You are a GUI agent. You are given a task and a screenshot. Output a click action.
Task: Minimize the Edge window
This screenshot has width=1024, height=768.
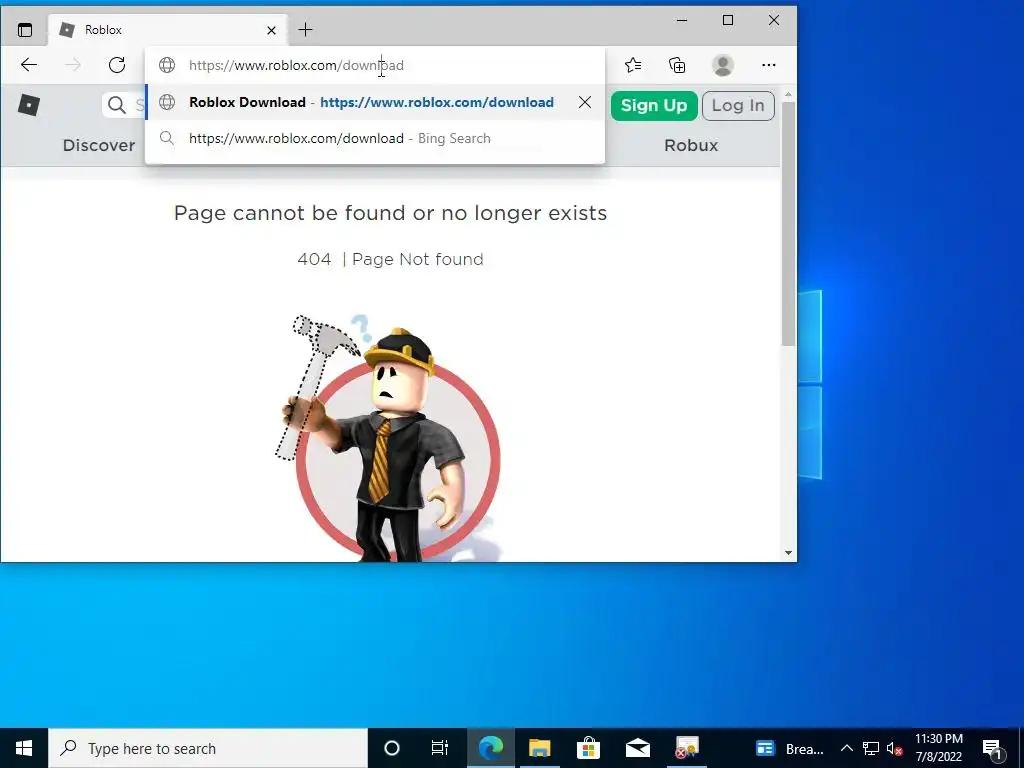(682, 20)
